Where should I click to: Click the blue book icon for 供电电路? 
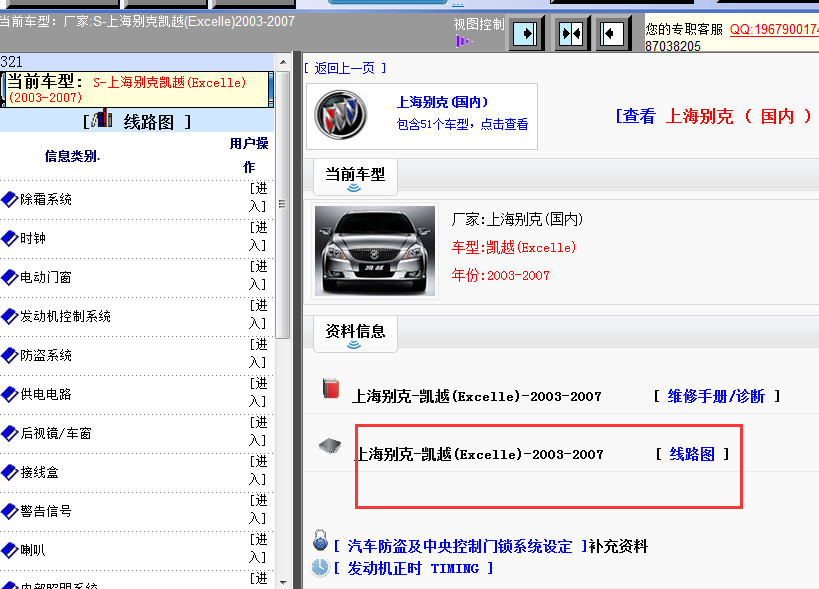[x=9, y=394]
